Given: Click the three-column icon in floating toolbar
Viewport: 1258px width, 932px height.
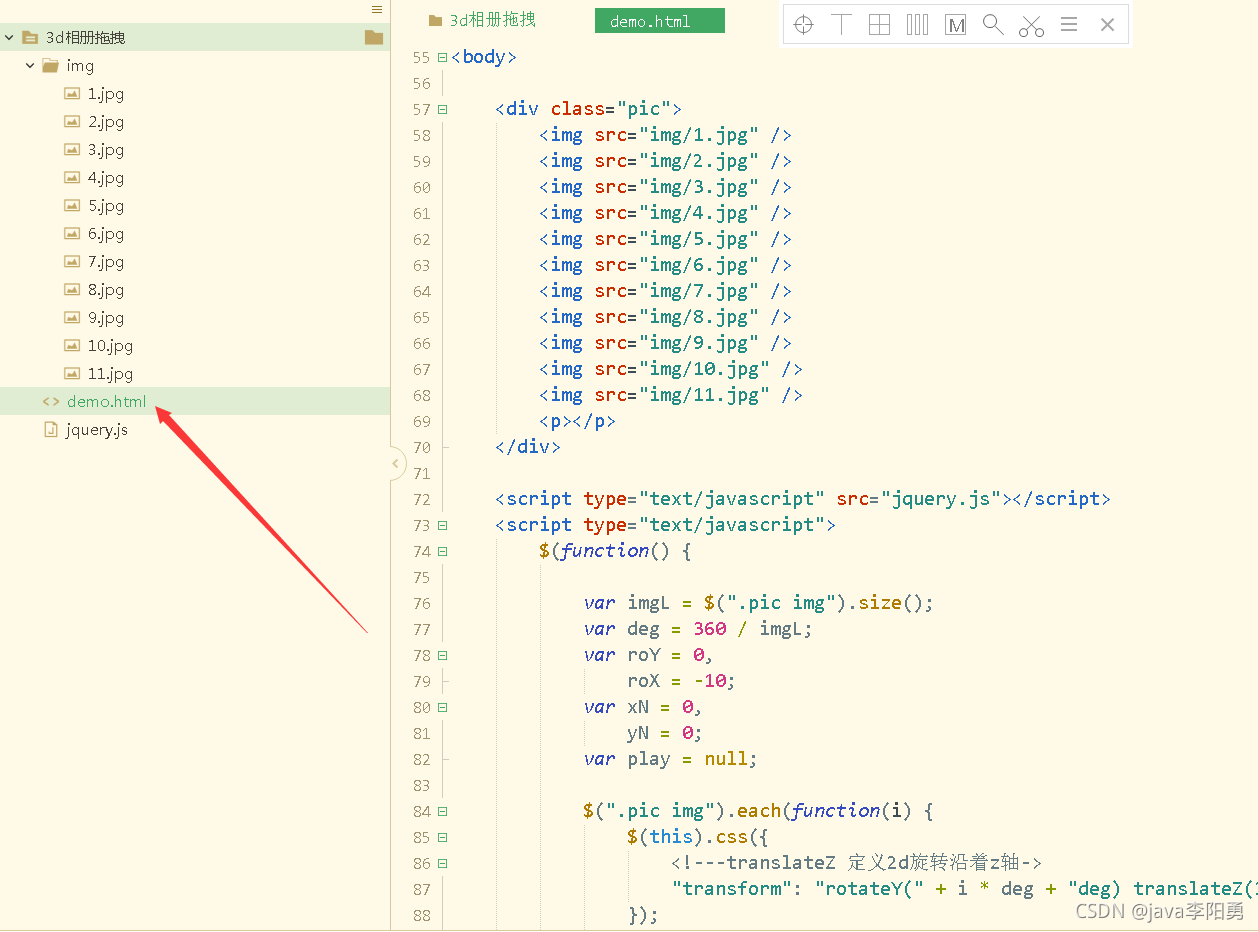Looking at the screenshot, I should click(918, 25).
